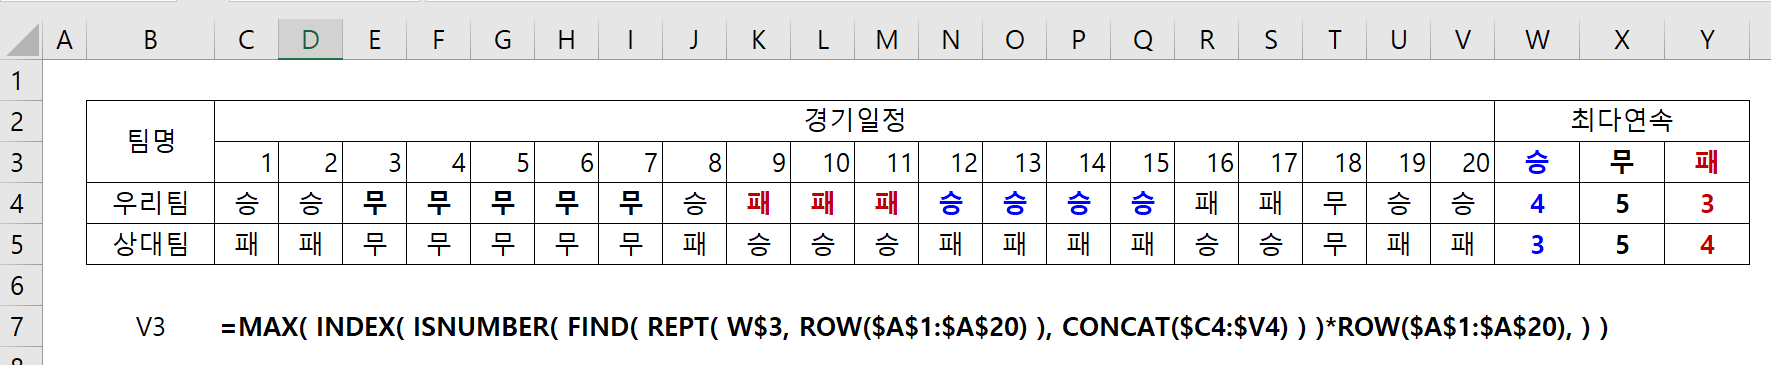The width and height of the screenshot is (1771, 365).
Task: Click 우리팀 max draw streak value 5
Action: coord(1621,203)
